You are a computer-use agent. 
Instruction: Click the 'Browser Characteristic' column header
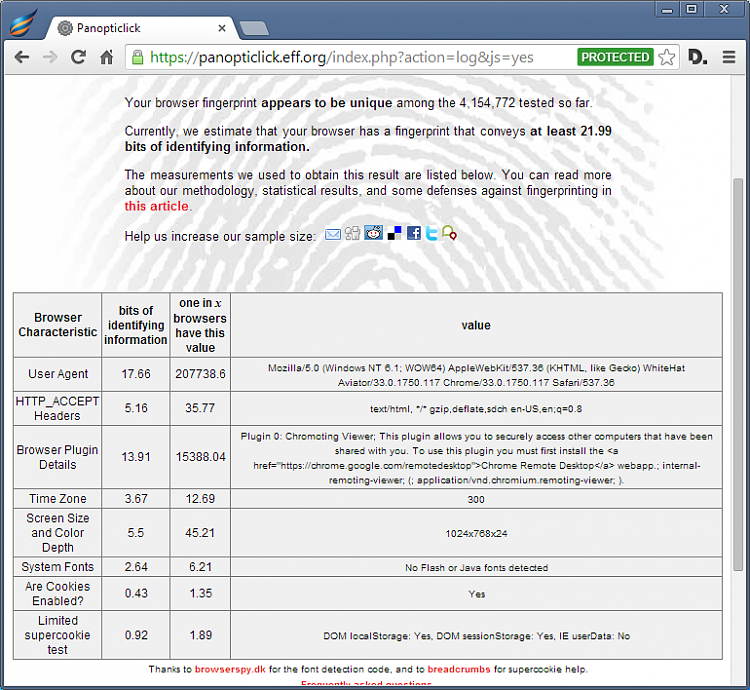pyautogui.click(x=58, y=325)
